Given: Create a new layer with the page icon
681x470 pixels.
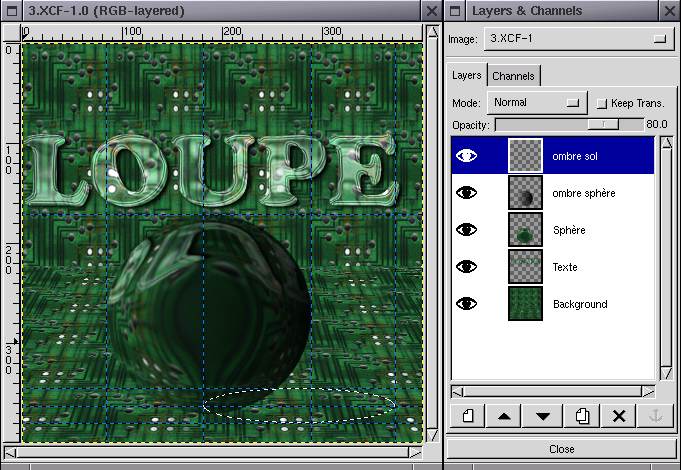Looking at the screenshot, I should (467, 416).
